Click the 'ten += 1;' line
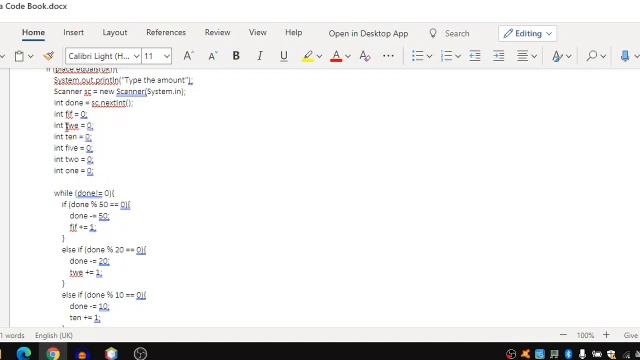The width and height of the screenshot is (640, 360). (x=85, y=317)
